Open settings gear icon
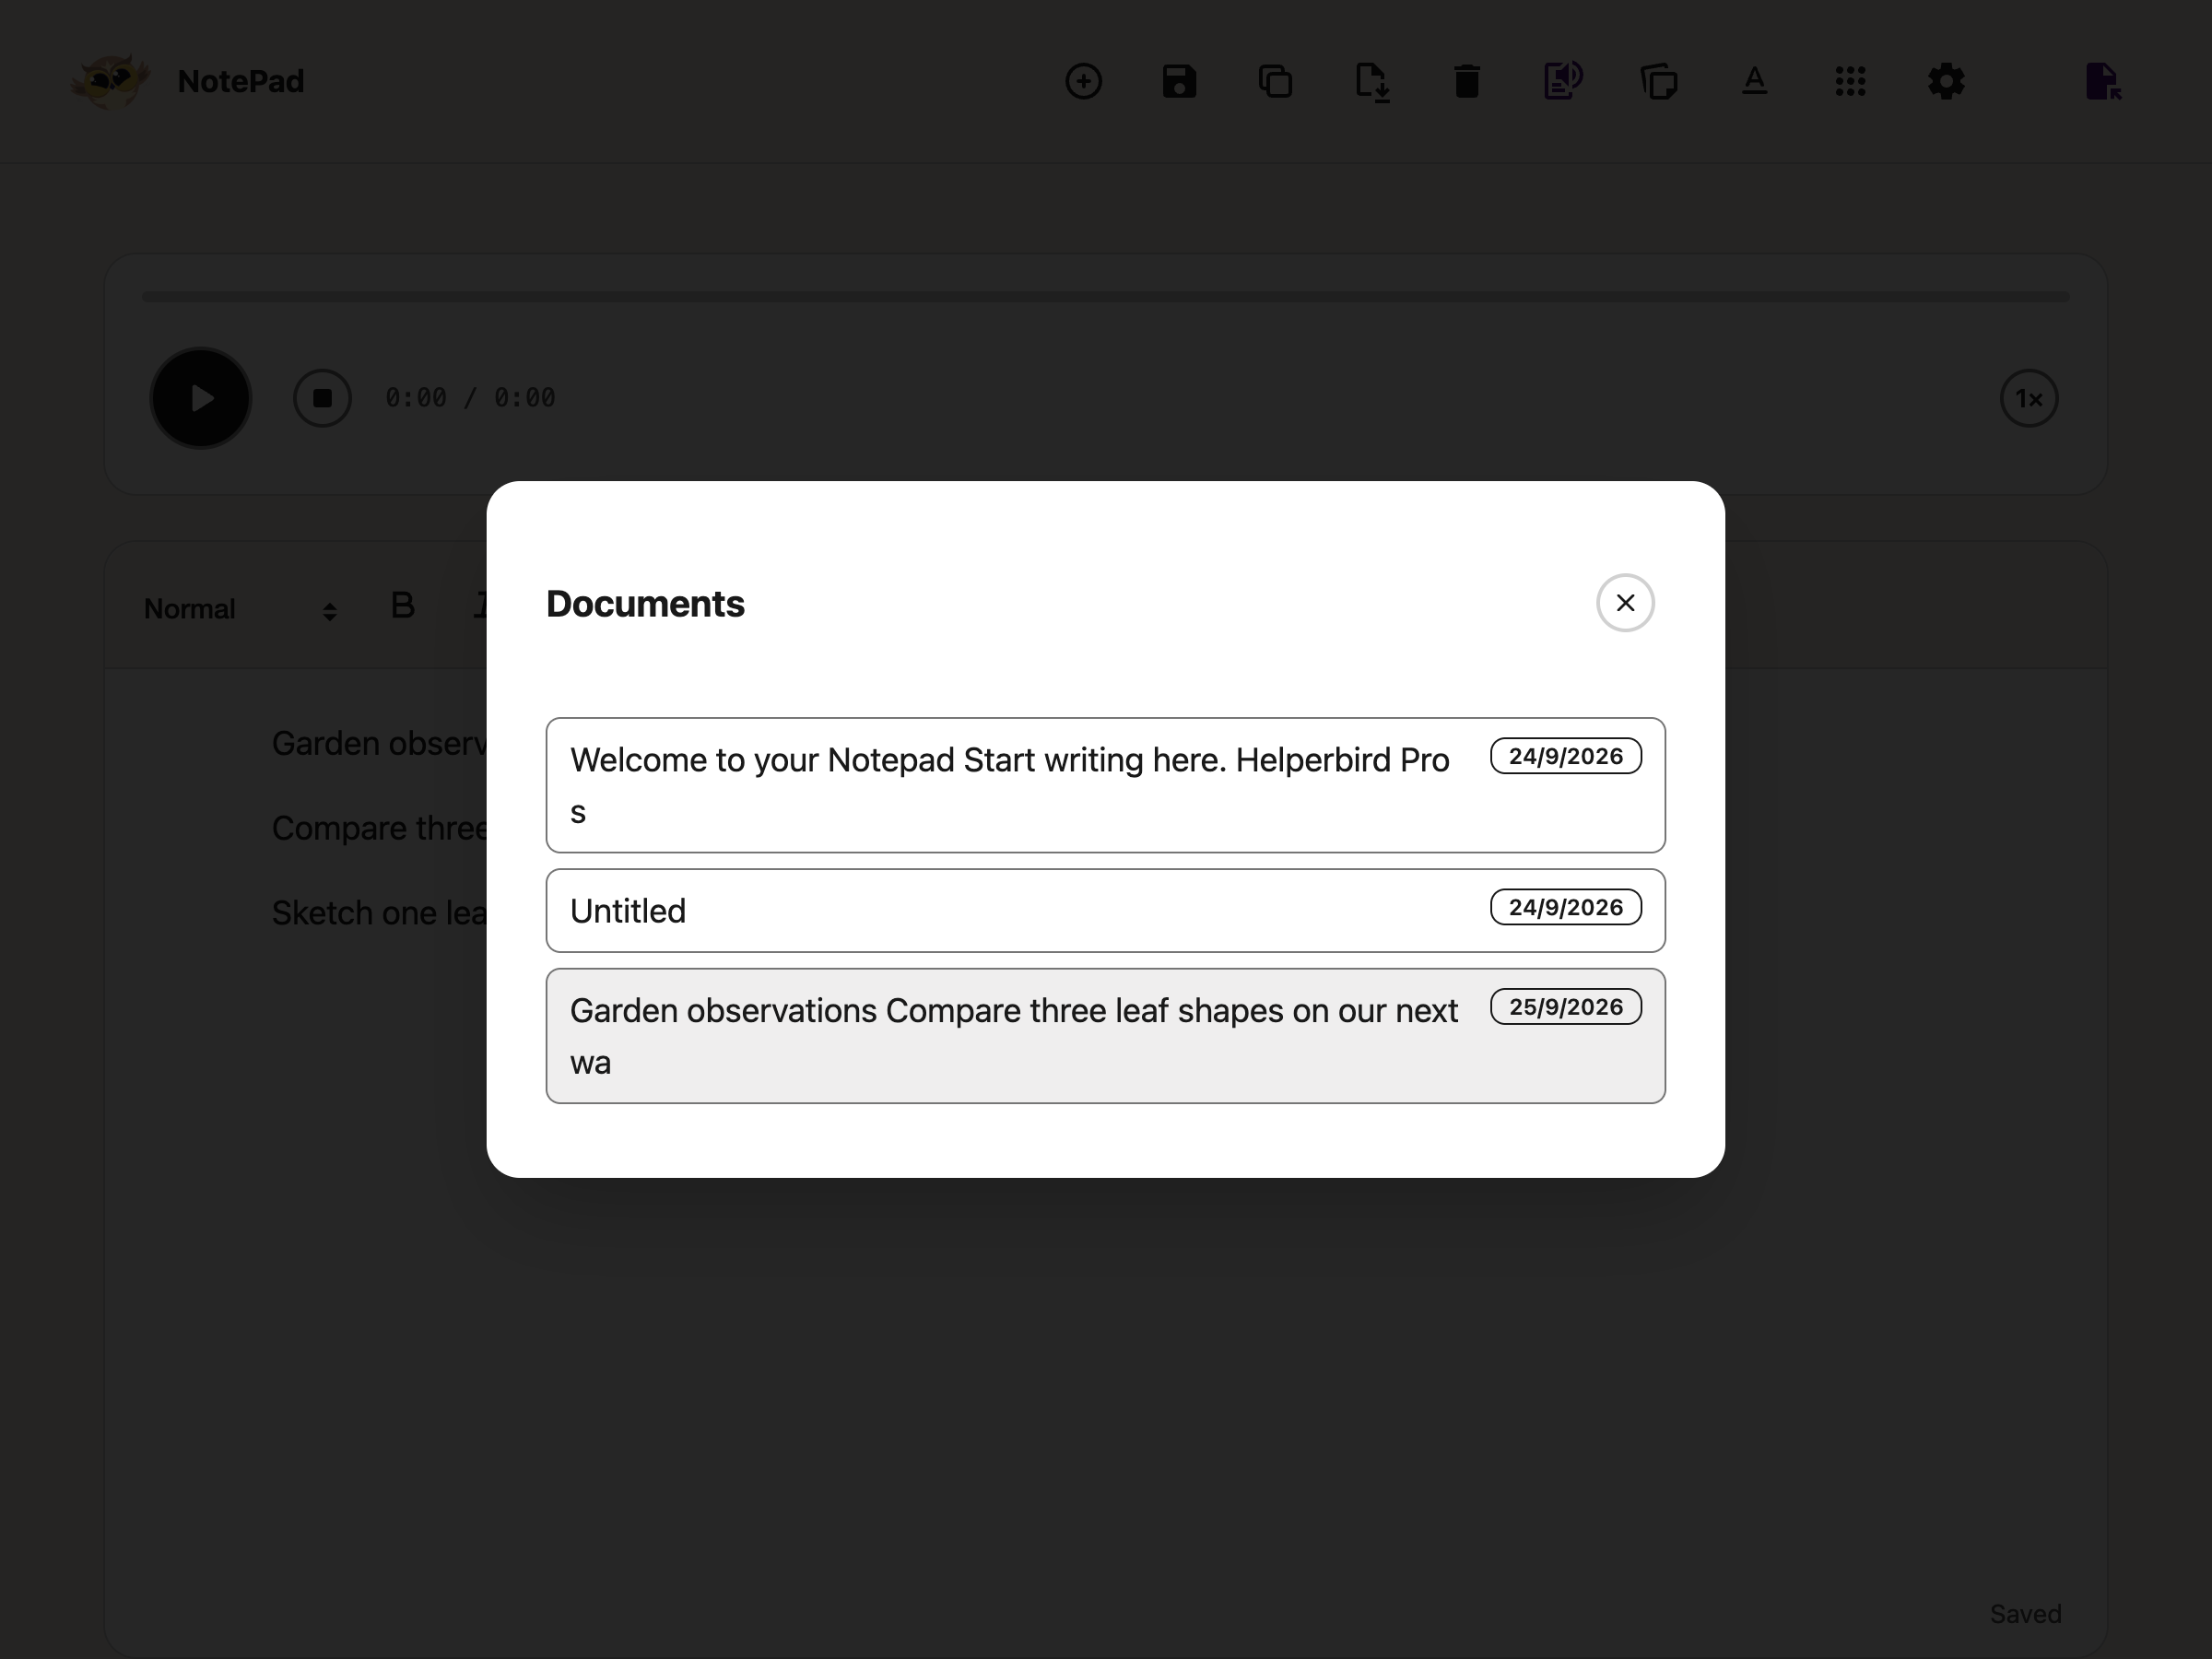 [x=1946, y=81]
